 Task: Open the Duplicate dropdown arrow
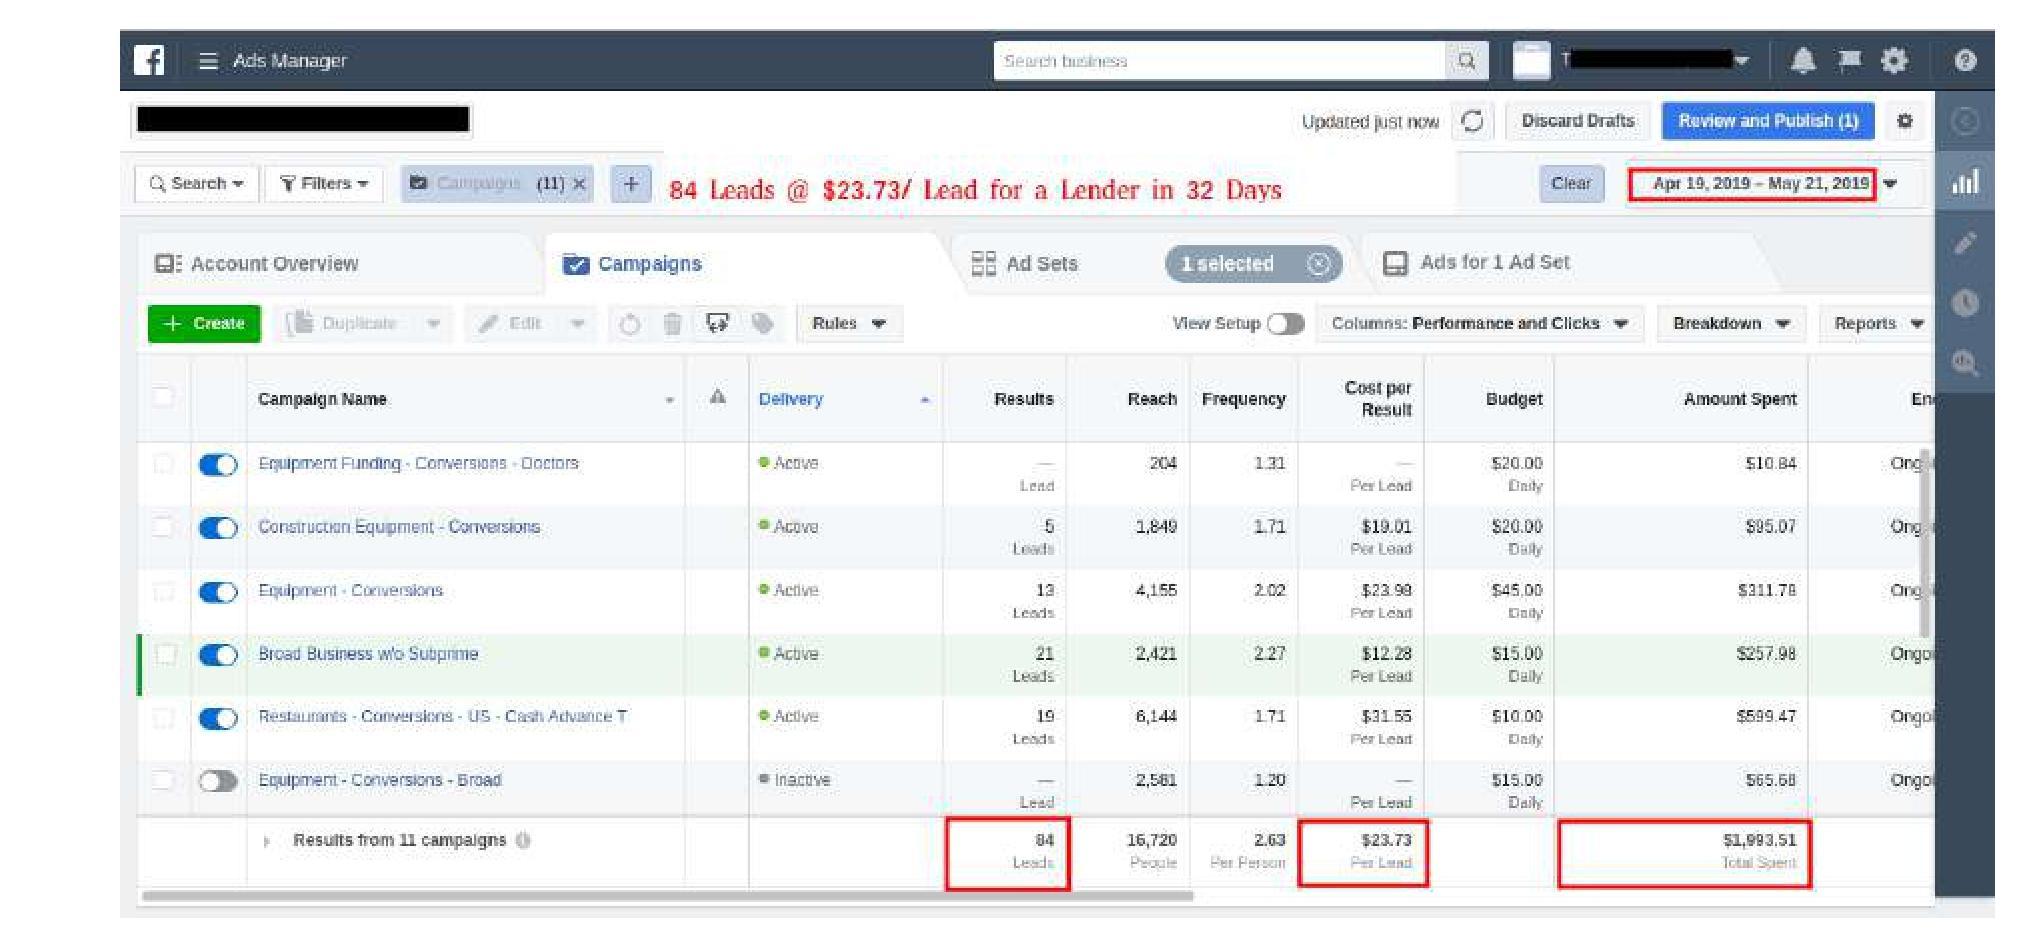coord(433,324)
